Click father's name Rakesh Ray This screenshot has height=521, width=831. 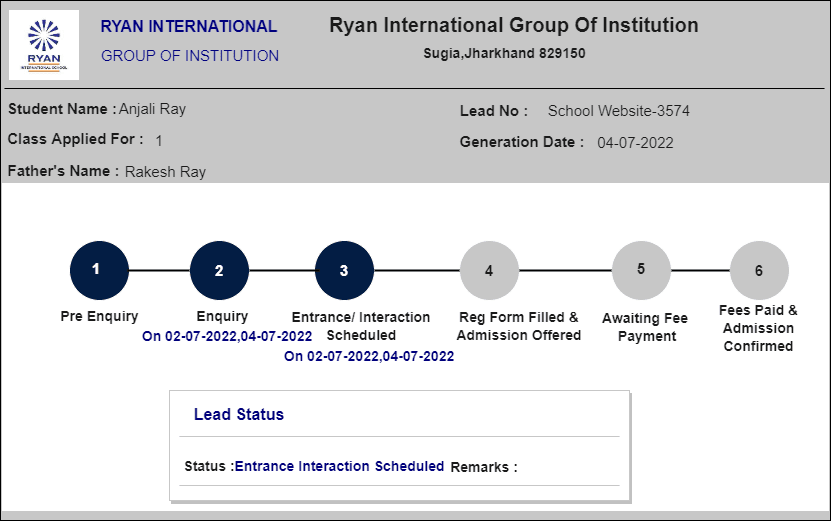pos(165,172)
